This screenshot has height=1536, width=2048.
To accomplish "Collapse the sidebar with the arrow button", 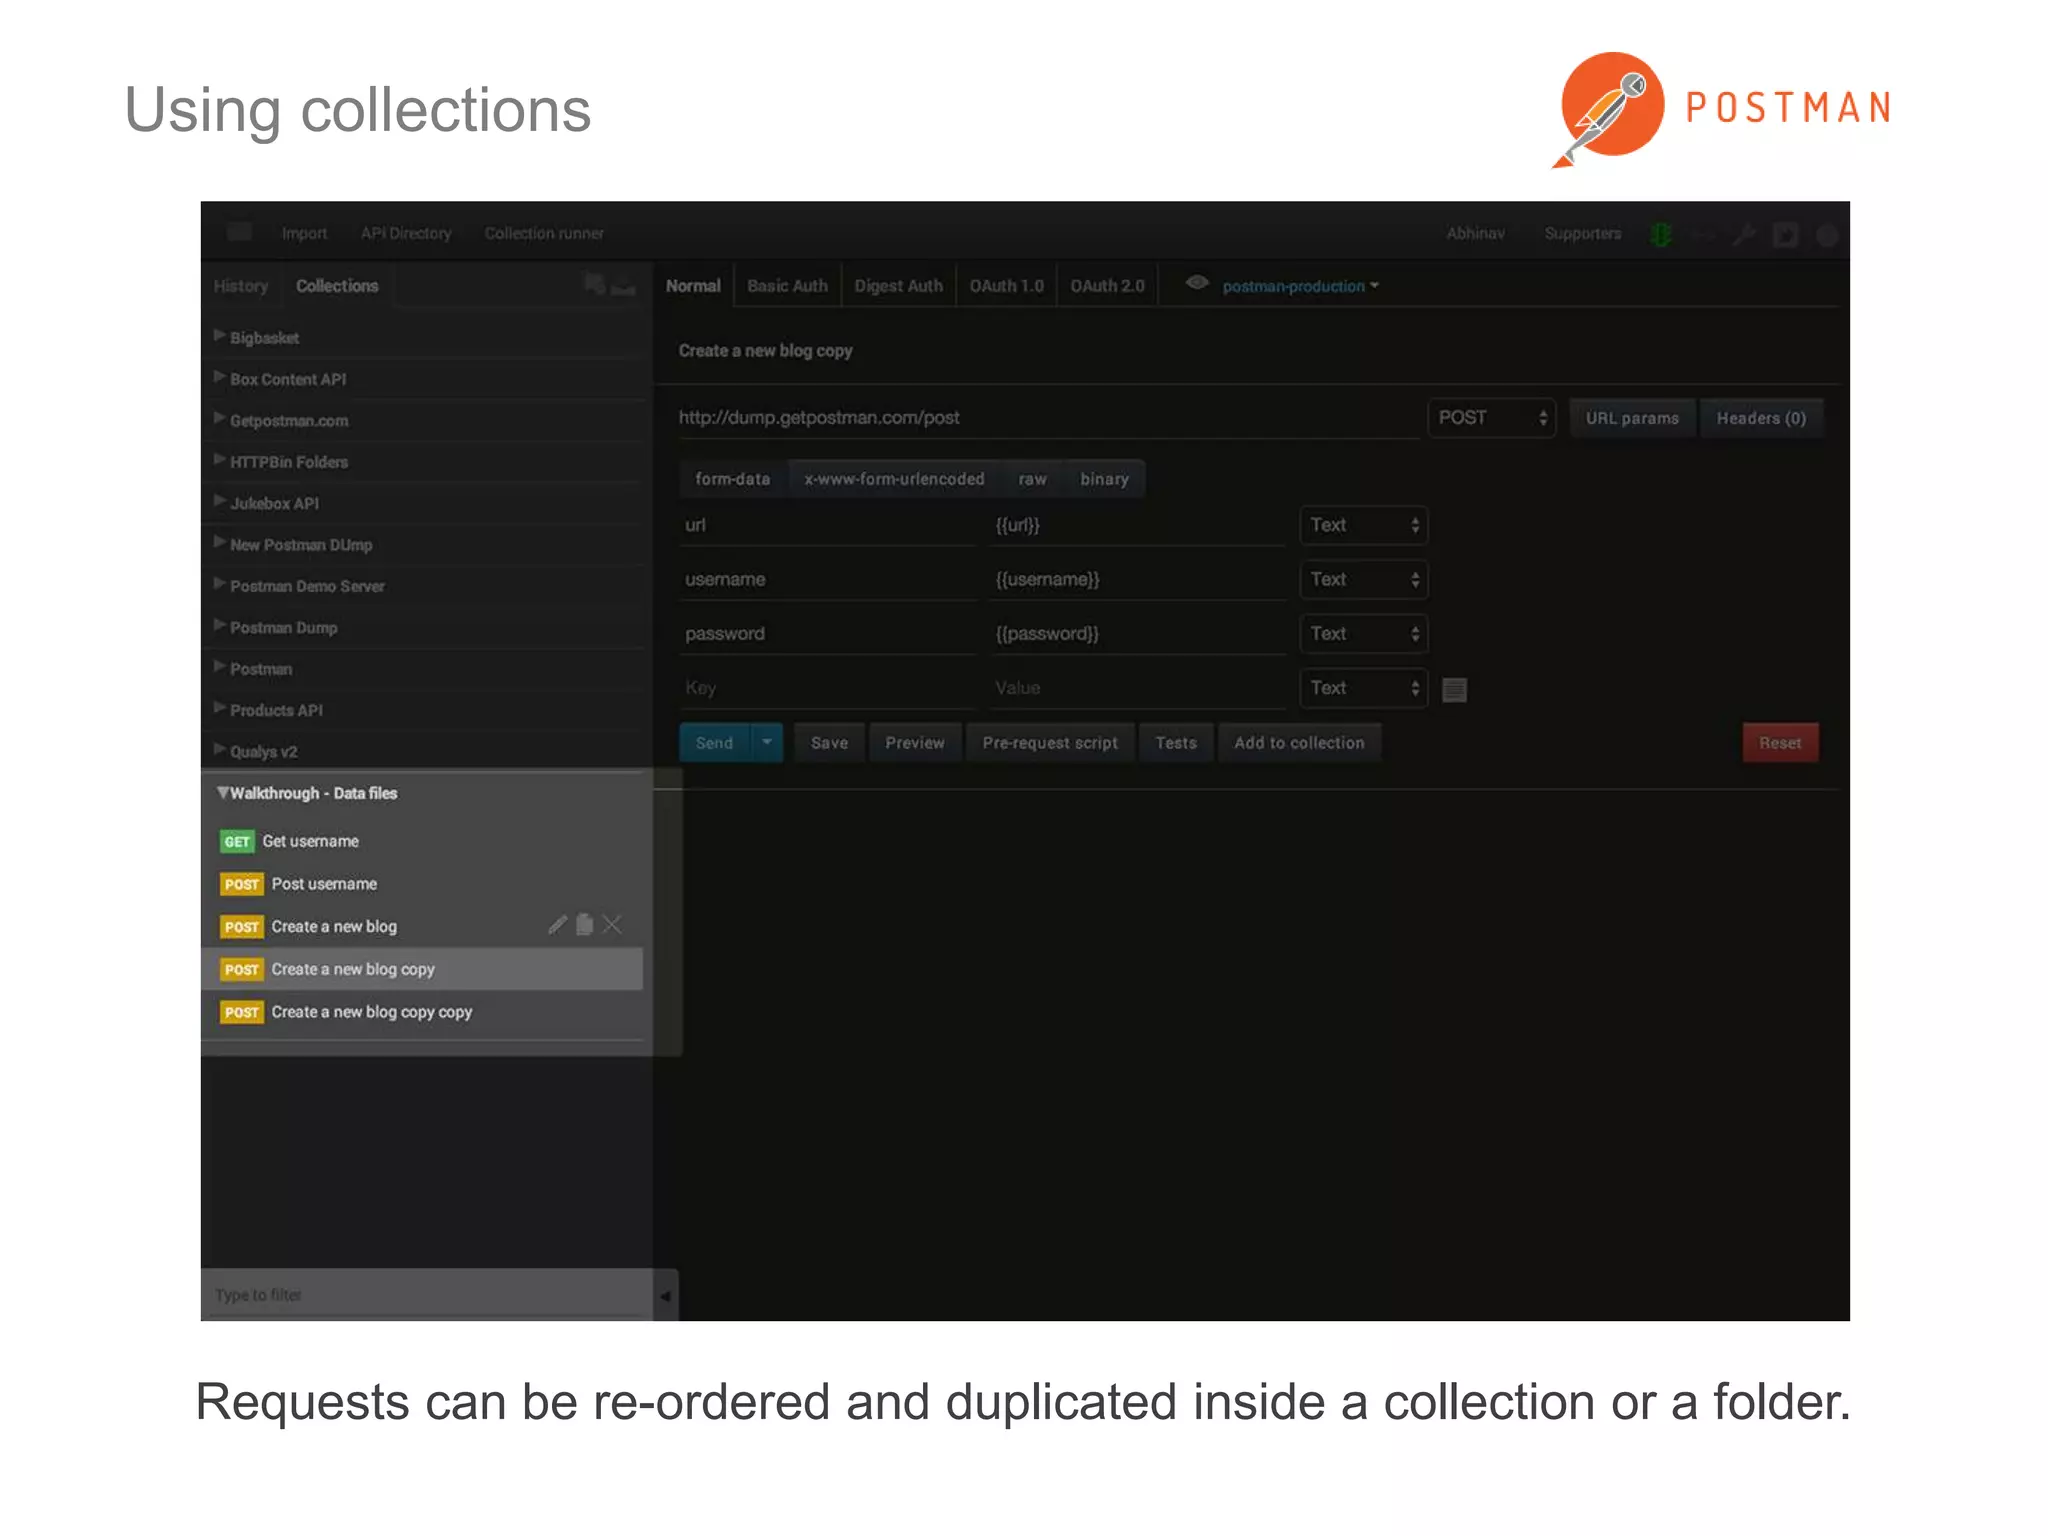I will pos(665,1296).
